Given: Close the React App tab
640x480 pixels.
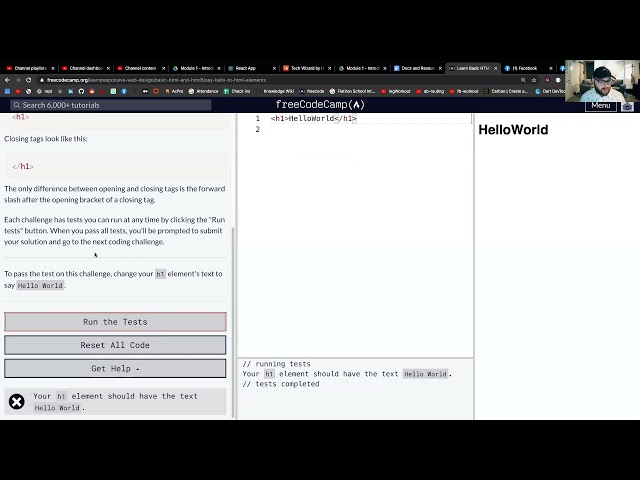Looking at the screenshot, I should [274, 69].
